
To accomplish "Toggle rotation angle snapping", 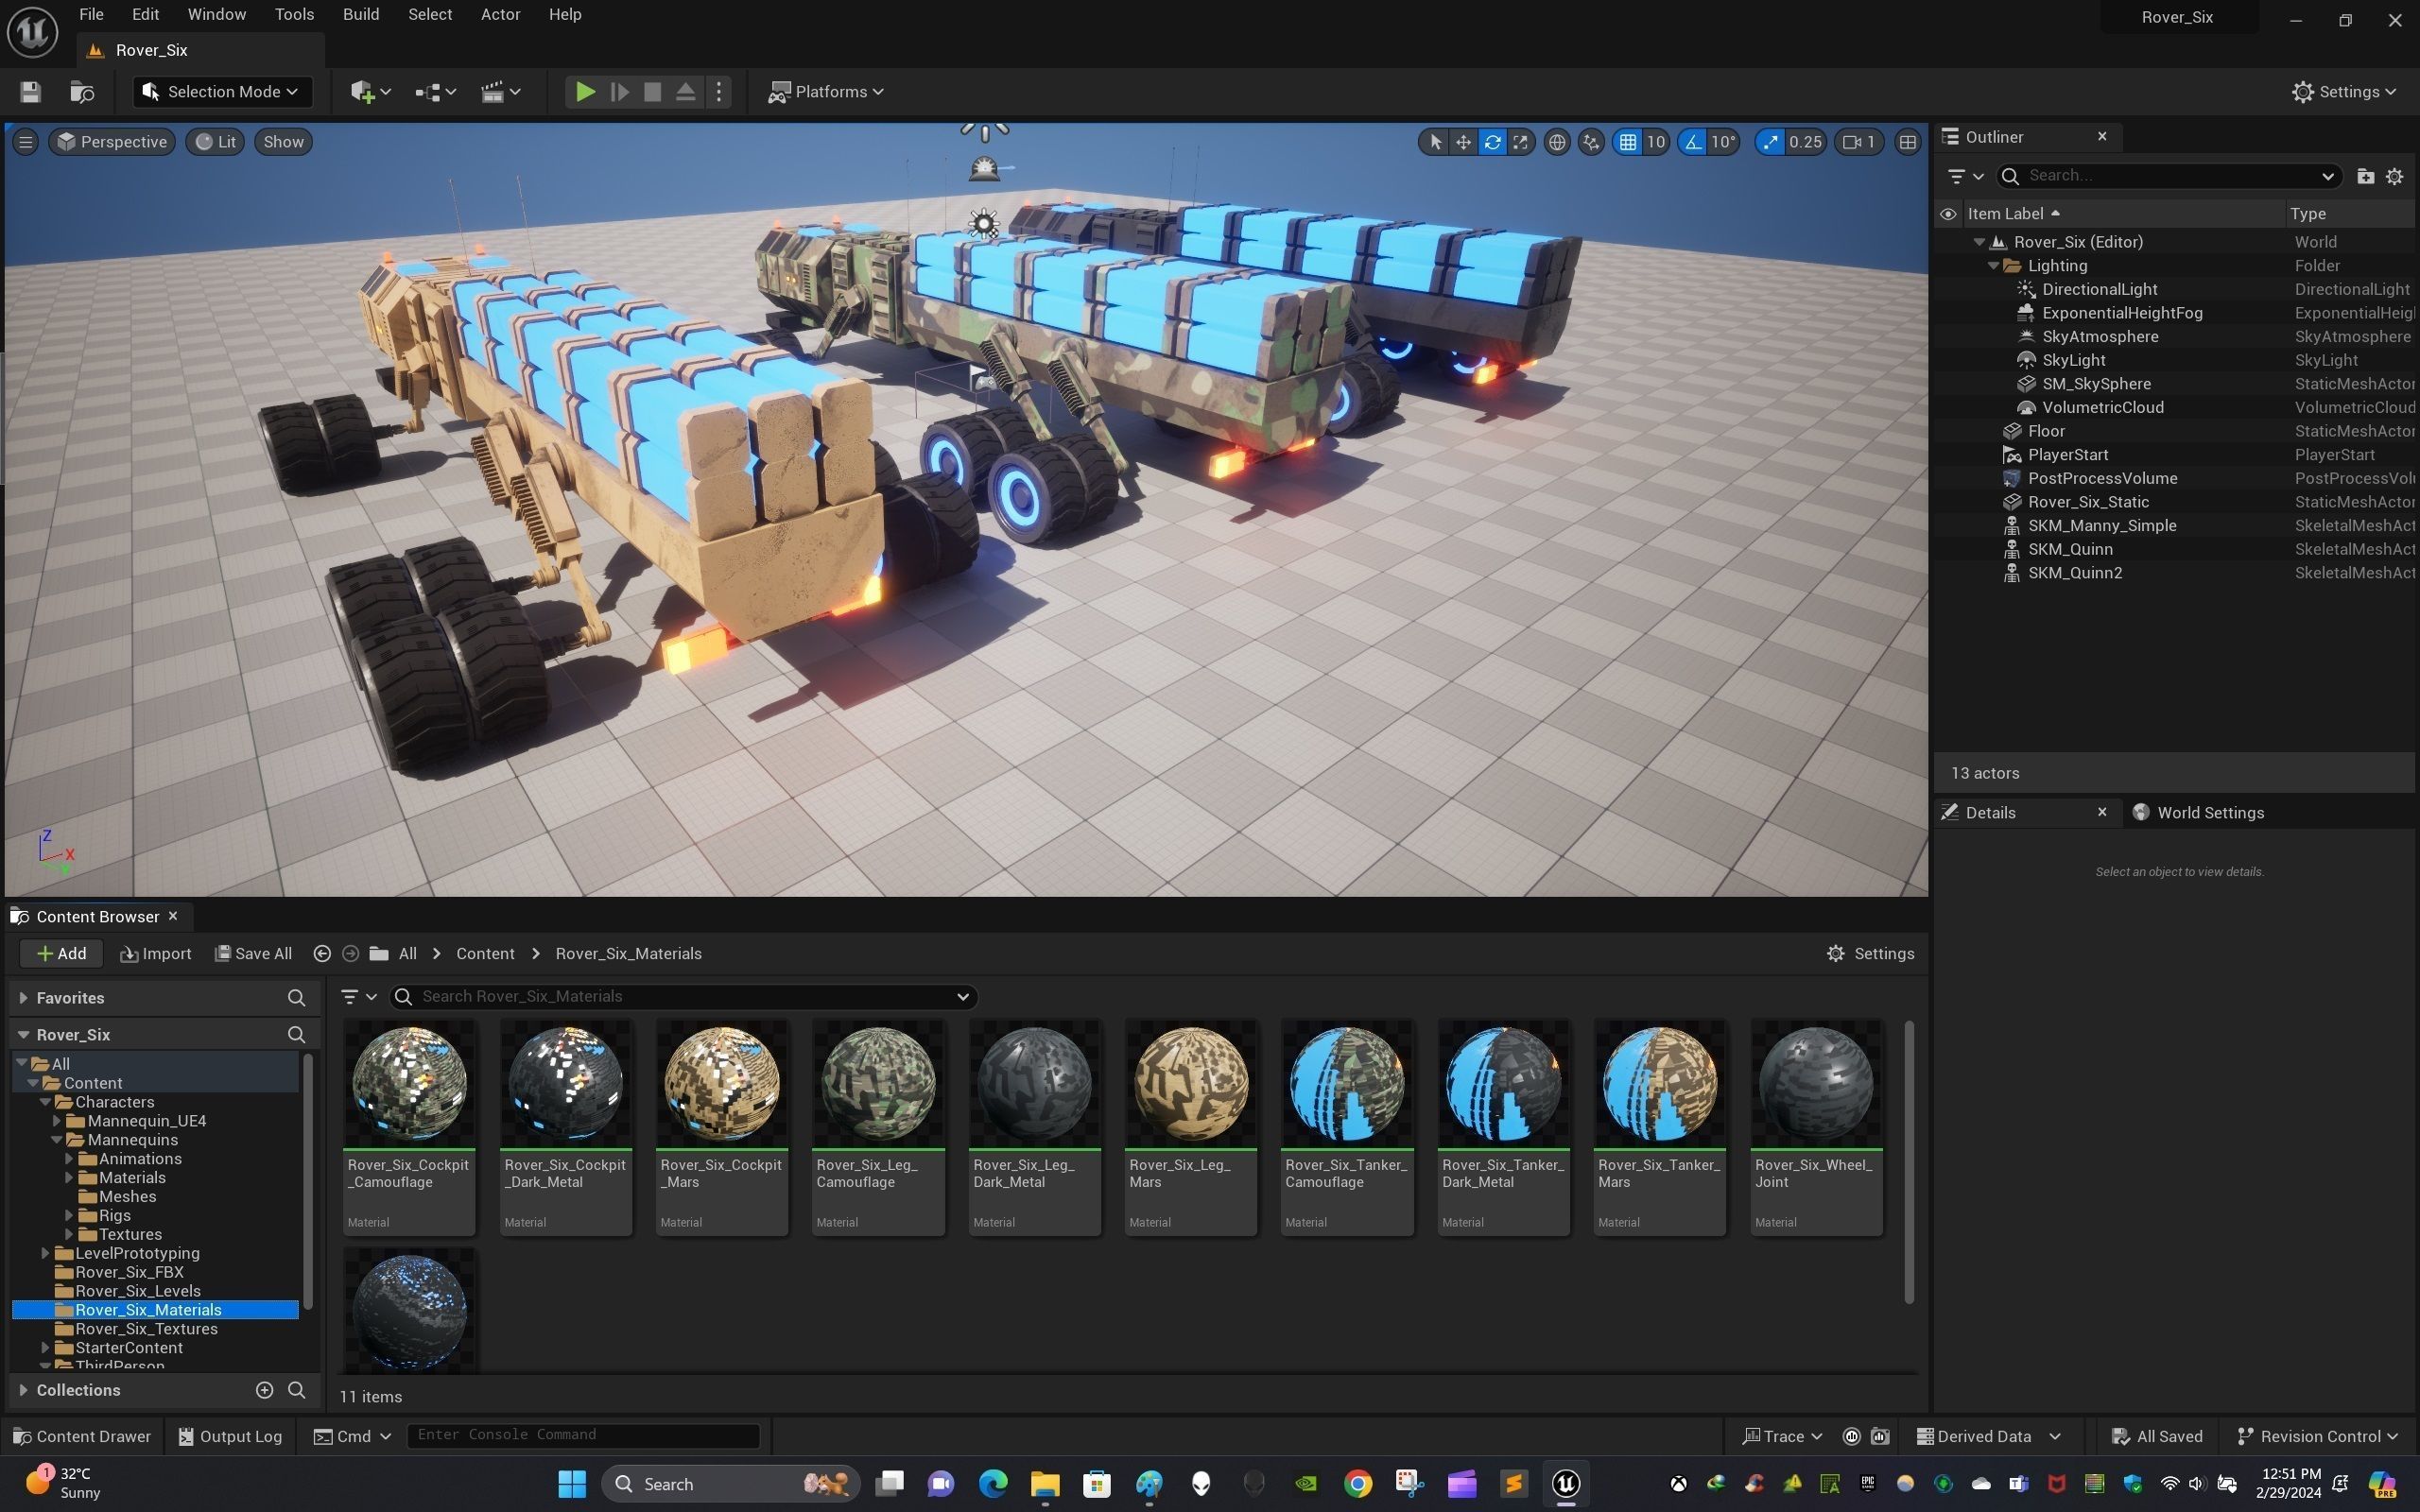I will click(1693, 142).
